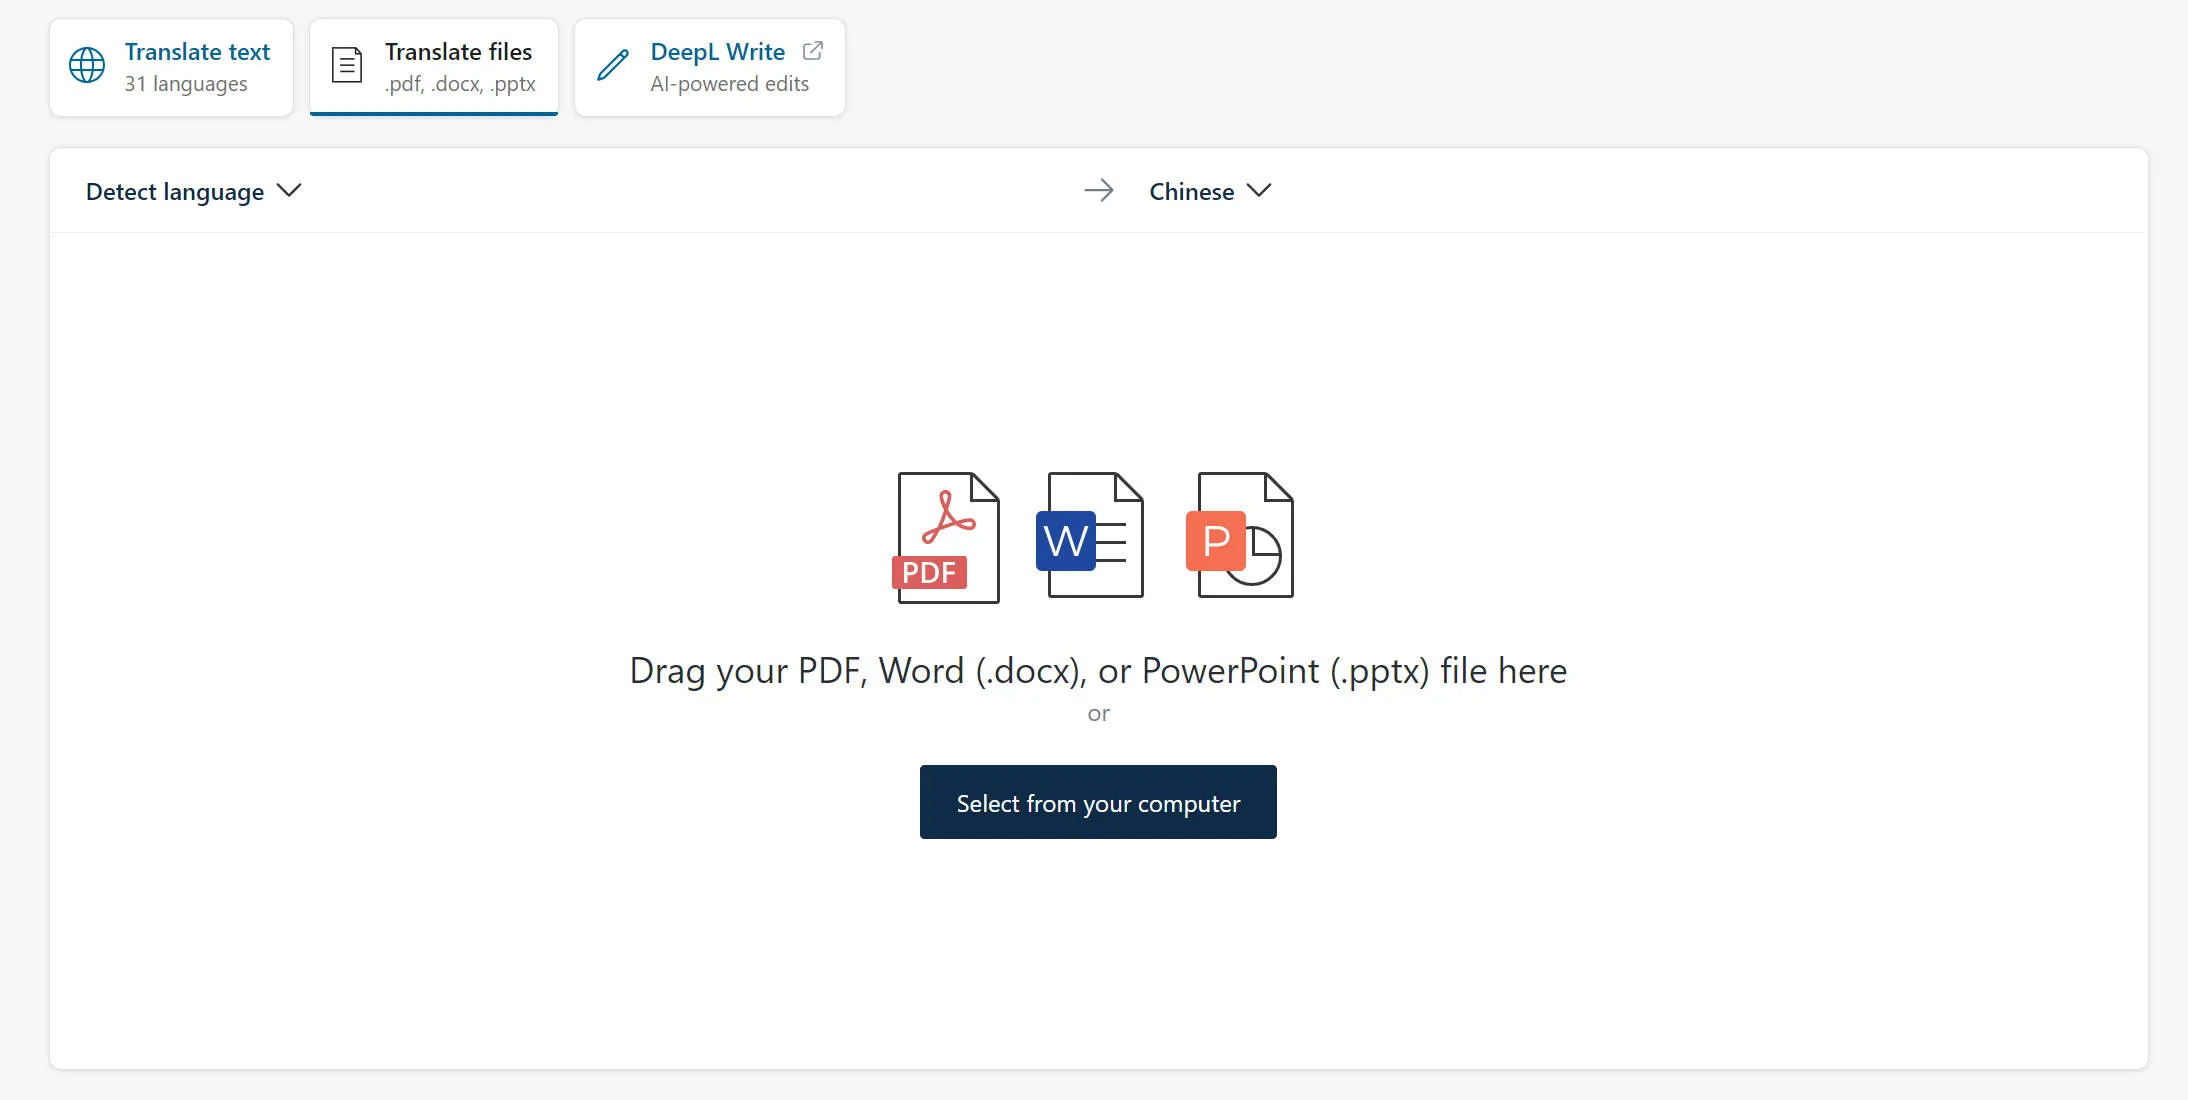
Task: Click the document icon for Translate files
Action: 347,66
